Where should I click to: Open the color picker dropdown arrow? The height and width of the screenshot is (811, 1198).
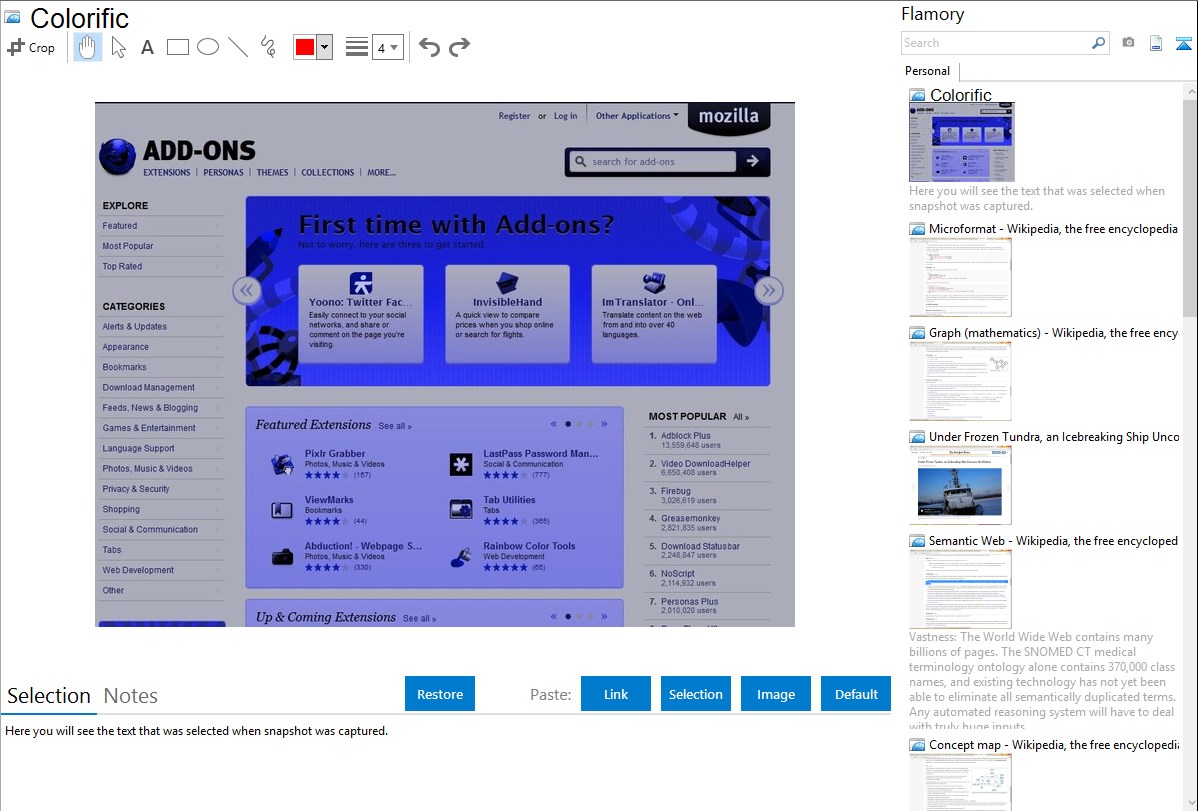(324, 47)
